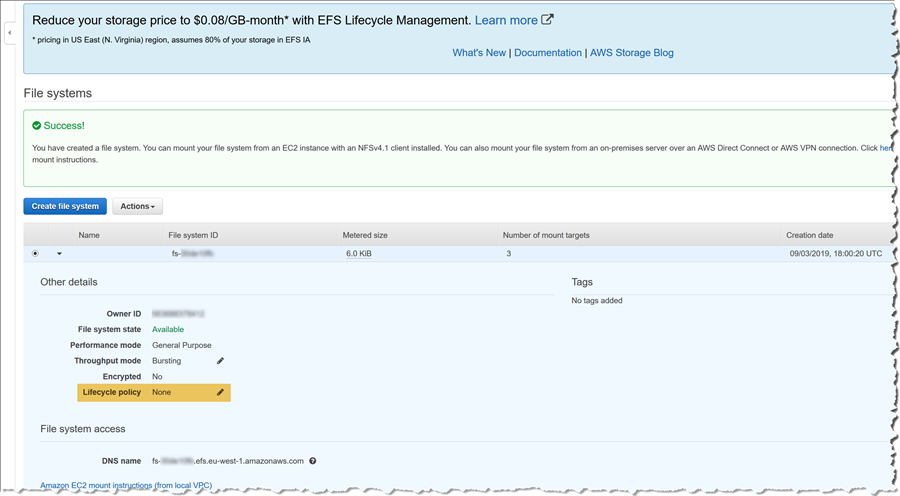Click the Bursting throughput mode value
The height and width of the screenshot is (496, 900).
click(x=166, y=361)
